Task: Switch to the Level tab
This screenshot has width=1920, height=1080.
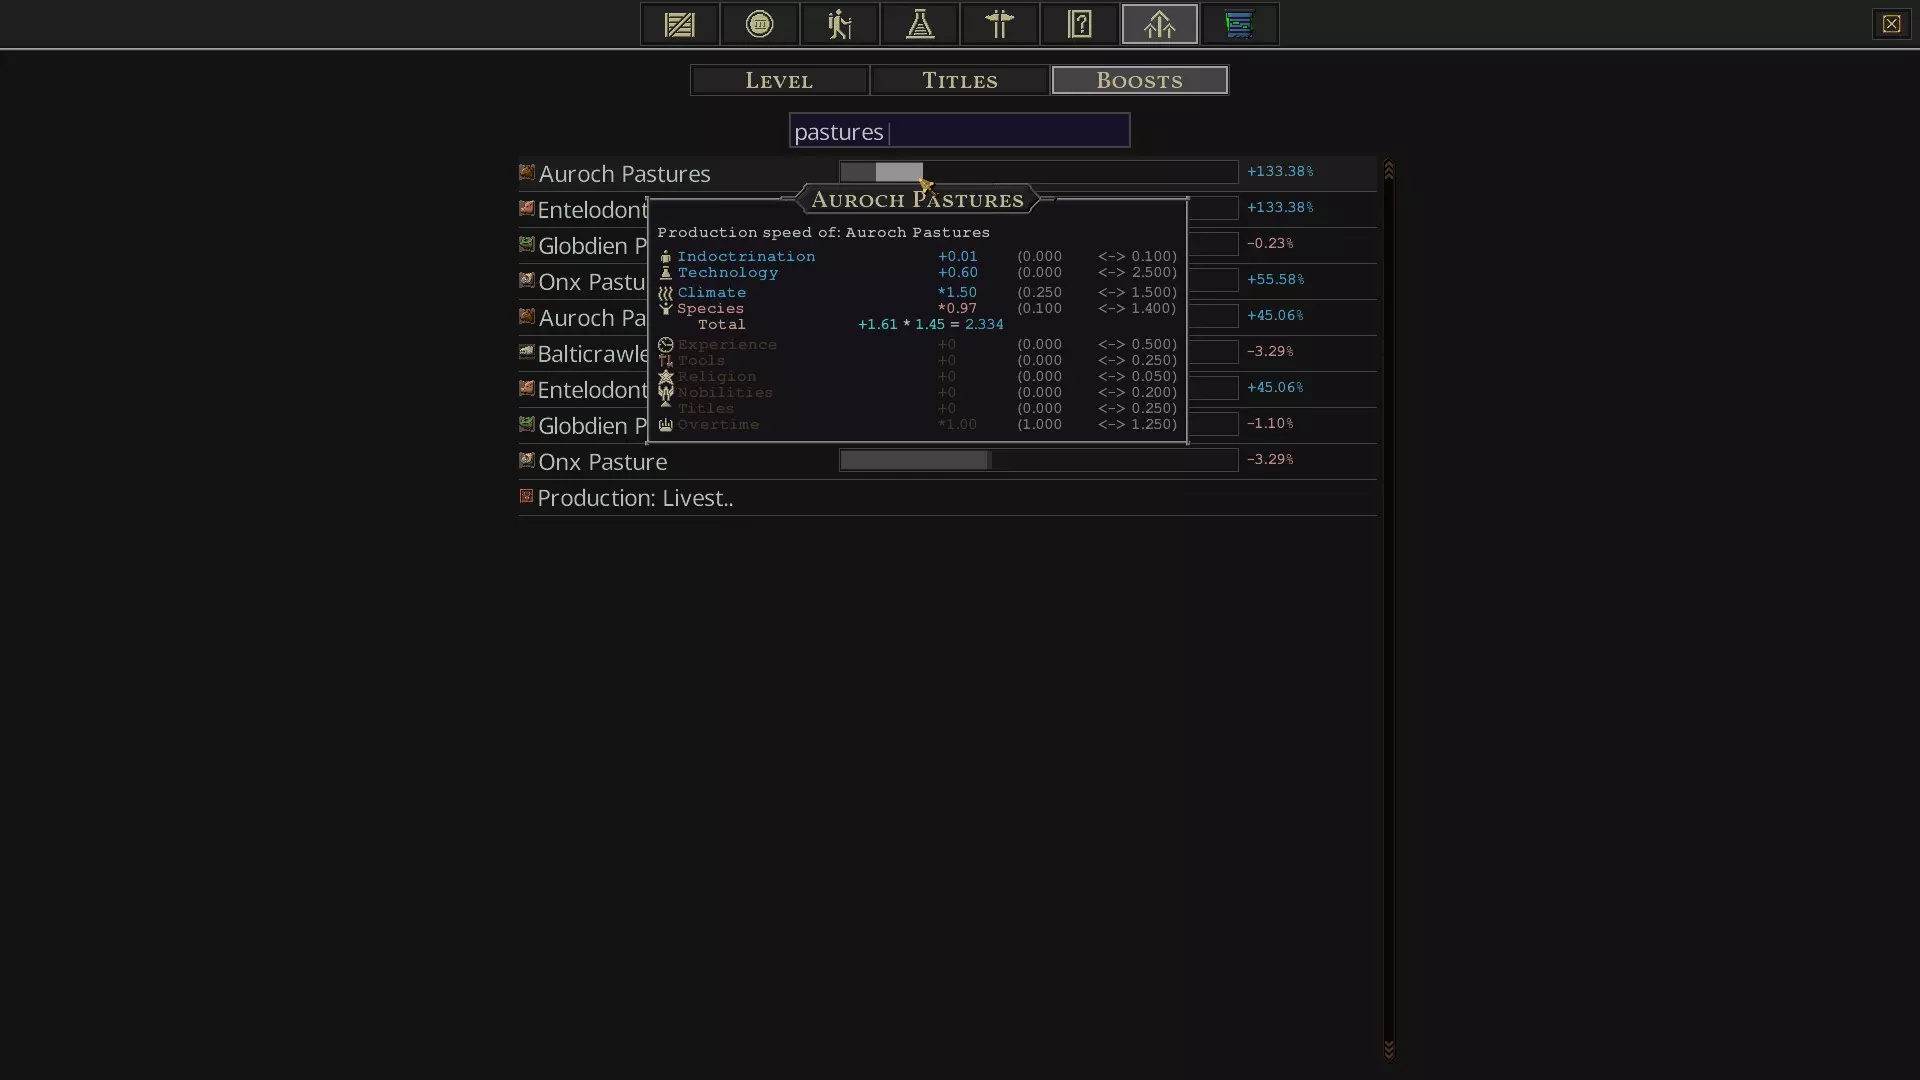Action: point(779,80)
